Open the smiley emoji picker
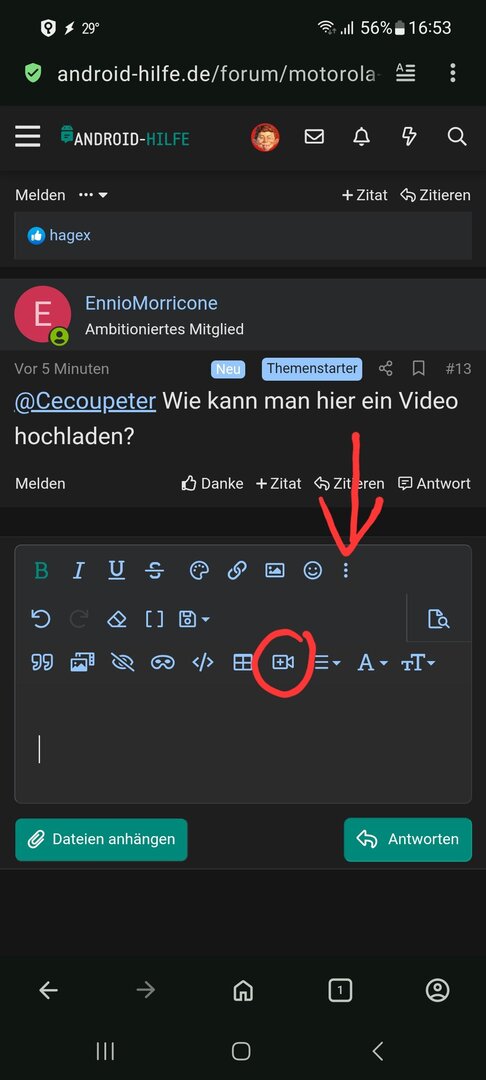Screen dimensions: 486x1080 313,570
